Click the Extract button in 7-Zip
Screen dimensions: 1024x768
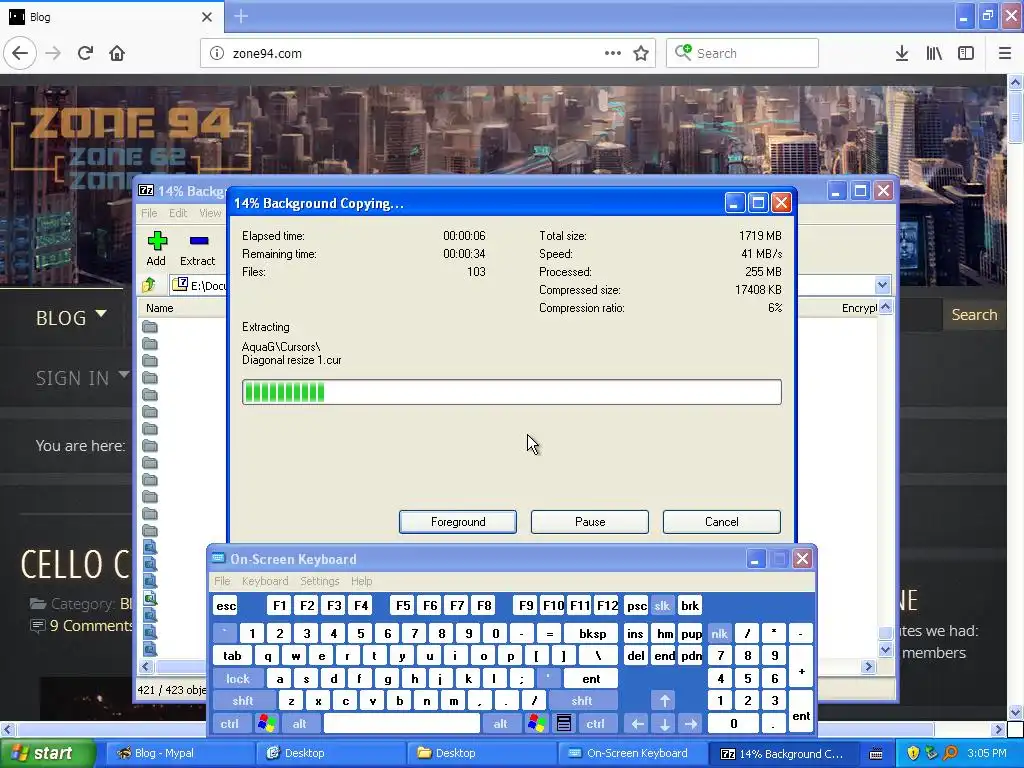click(x=197, y=249)
